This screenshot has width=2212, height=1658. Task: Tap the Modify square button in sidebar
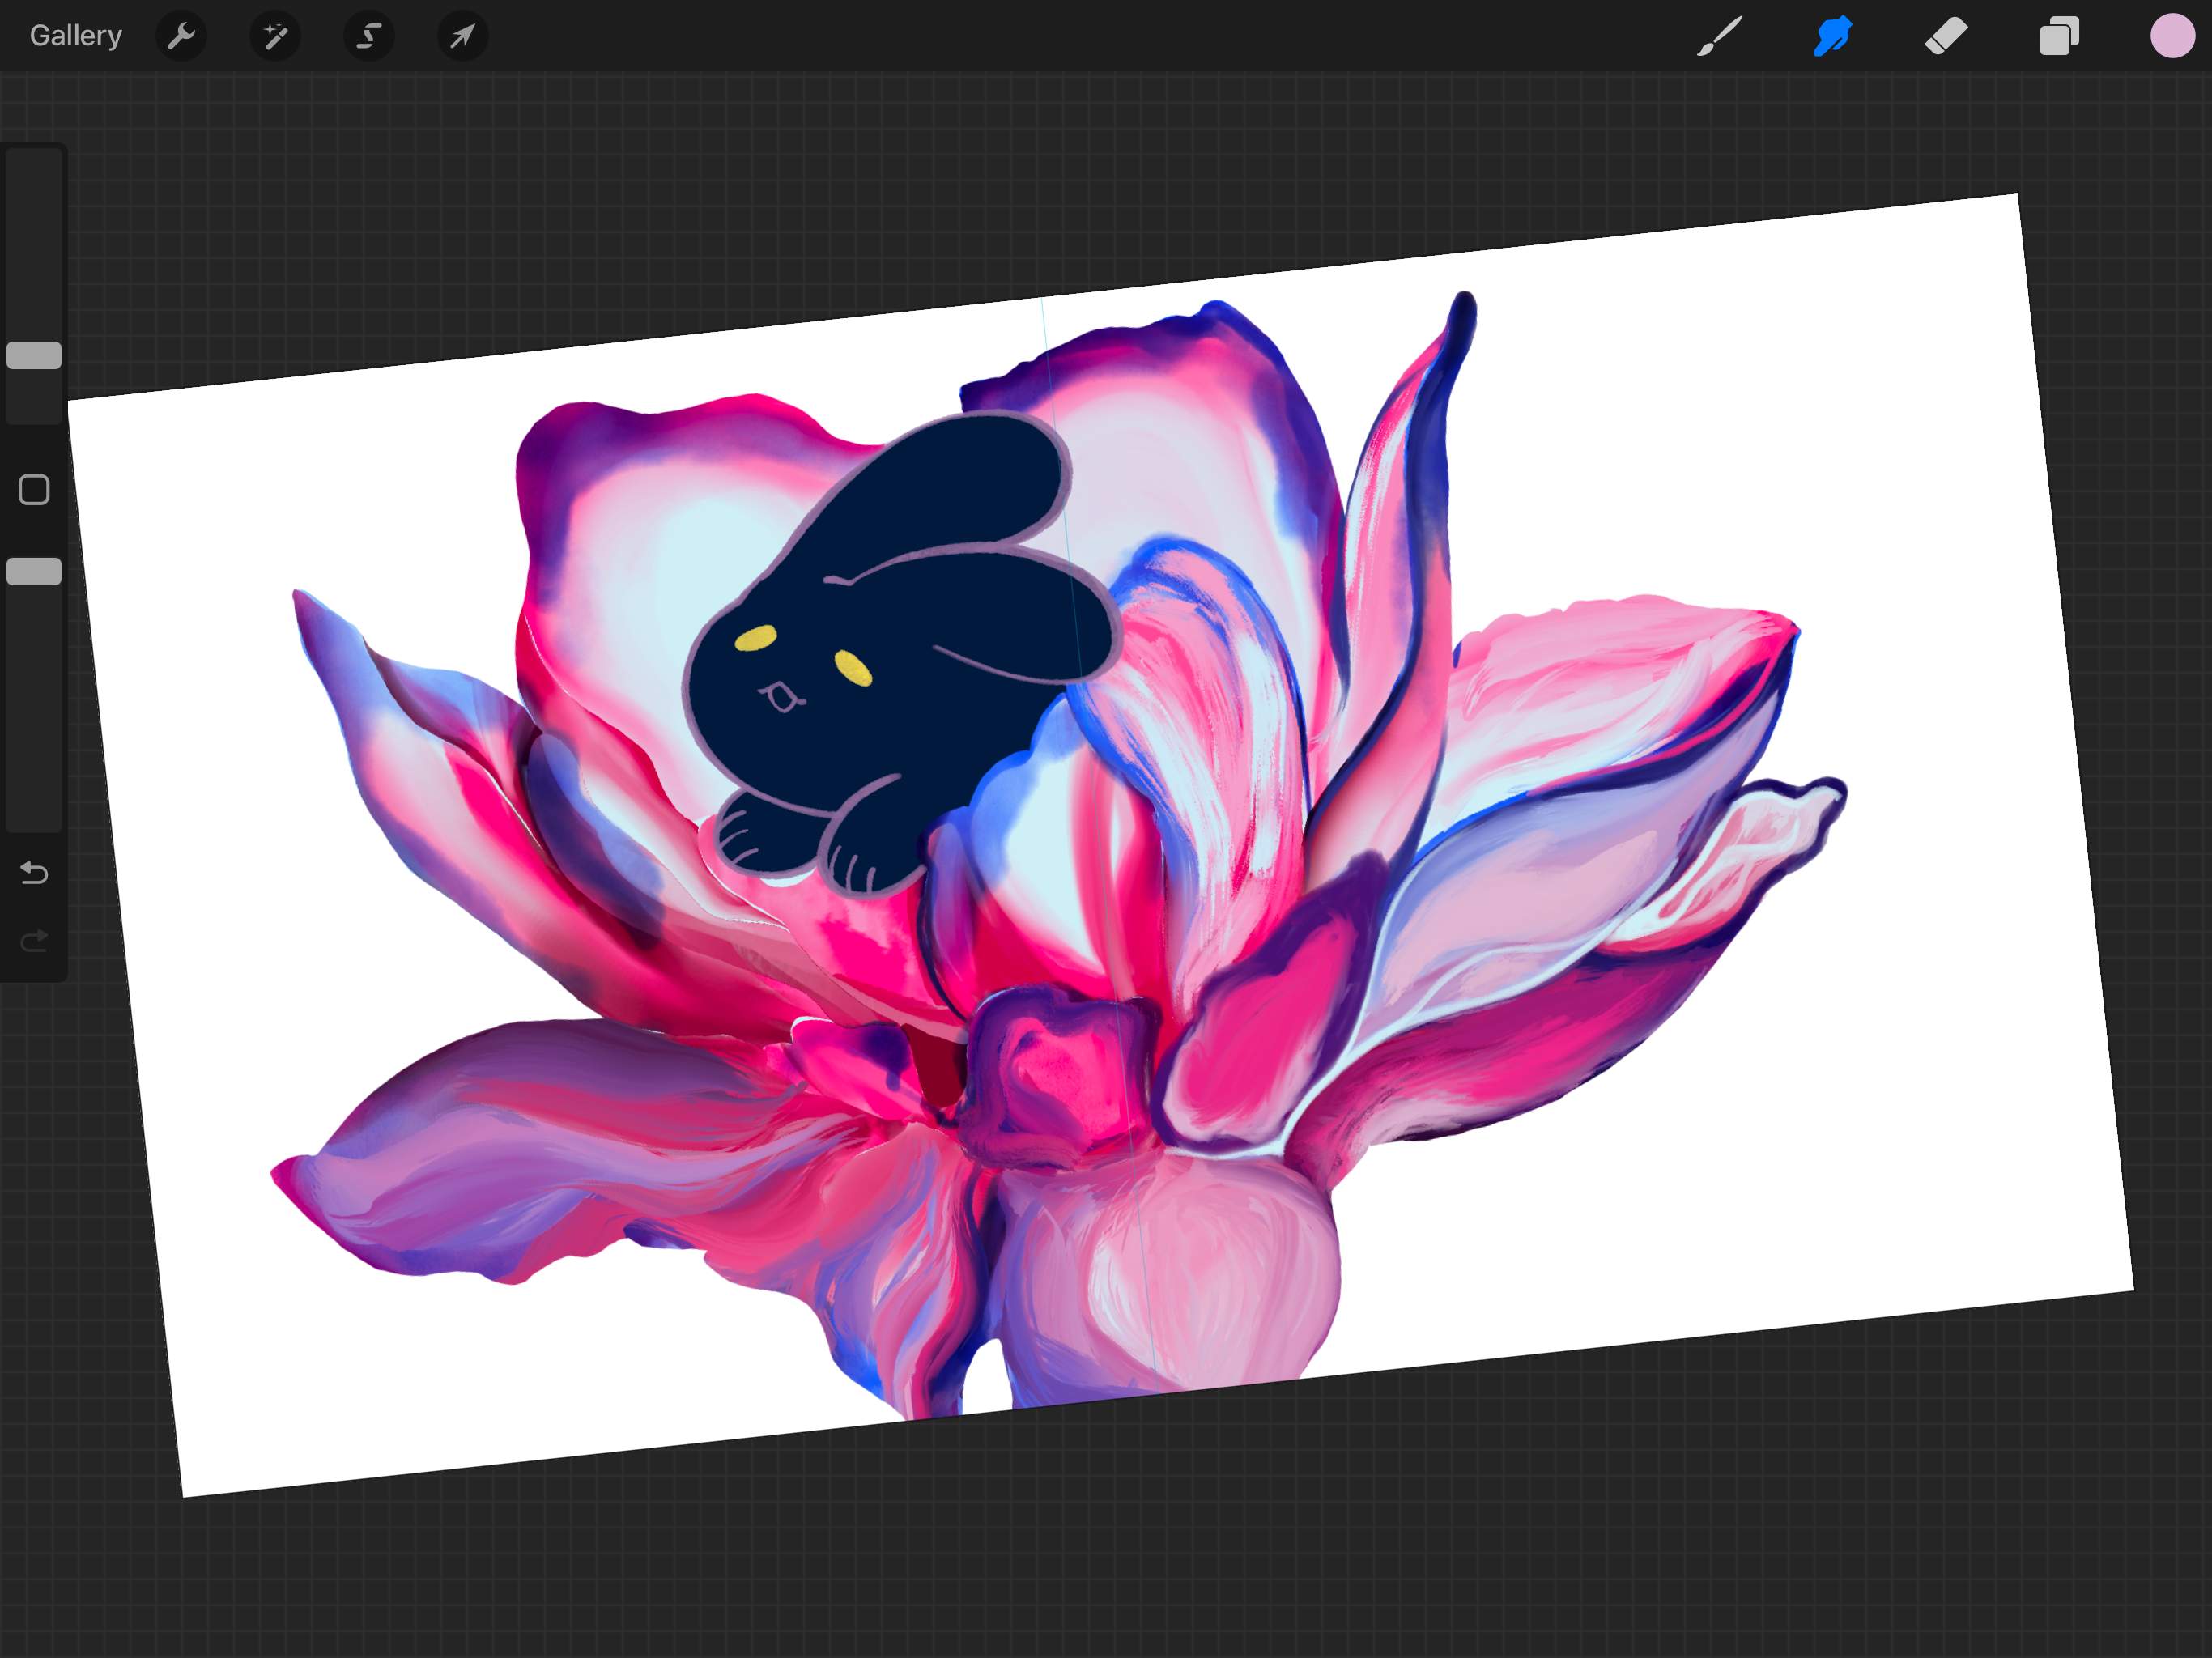pyautogui.click(x=34, y=489)
